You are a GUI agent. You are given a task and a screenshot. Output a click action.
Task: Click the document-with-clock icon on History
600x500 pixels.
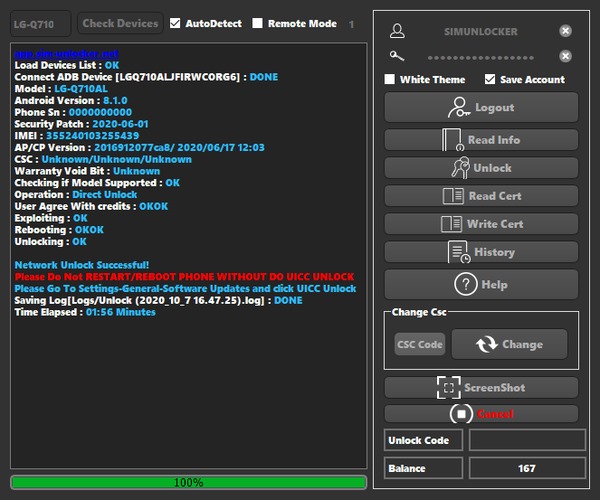click(x=459, y=252)
